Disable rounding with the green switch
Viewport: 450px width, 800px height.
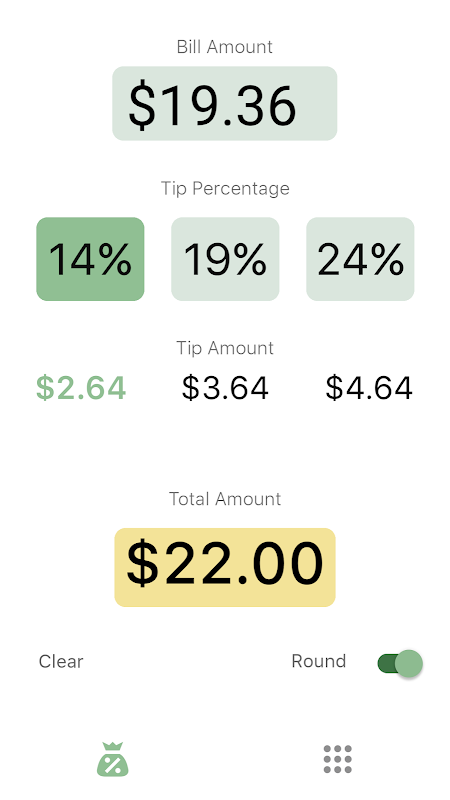click(400, 663)
